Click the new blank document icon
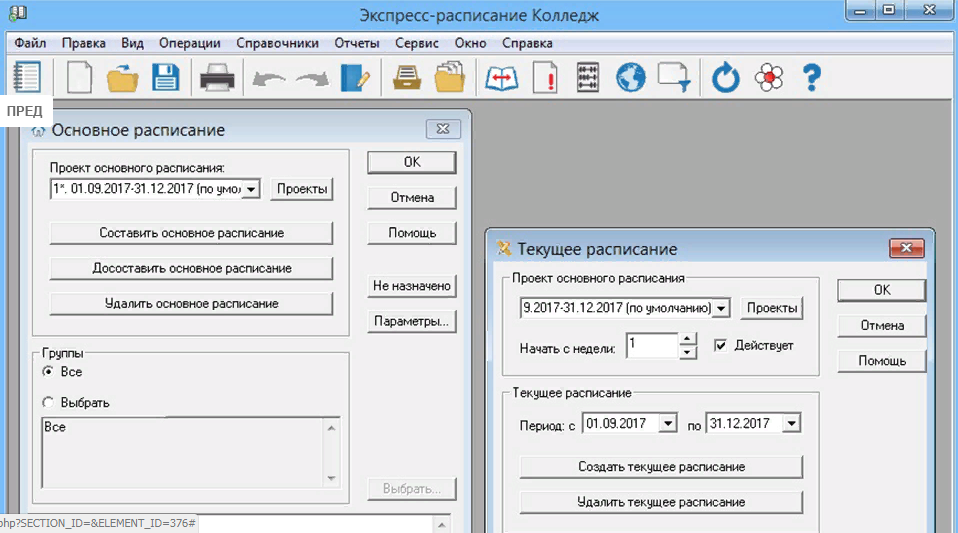The width and height of the screenshot is (958, 533). pos(79,78)
